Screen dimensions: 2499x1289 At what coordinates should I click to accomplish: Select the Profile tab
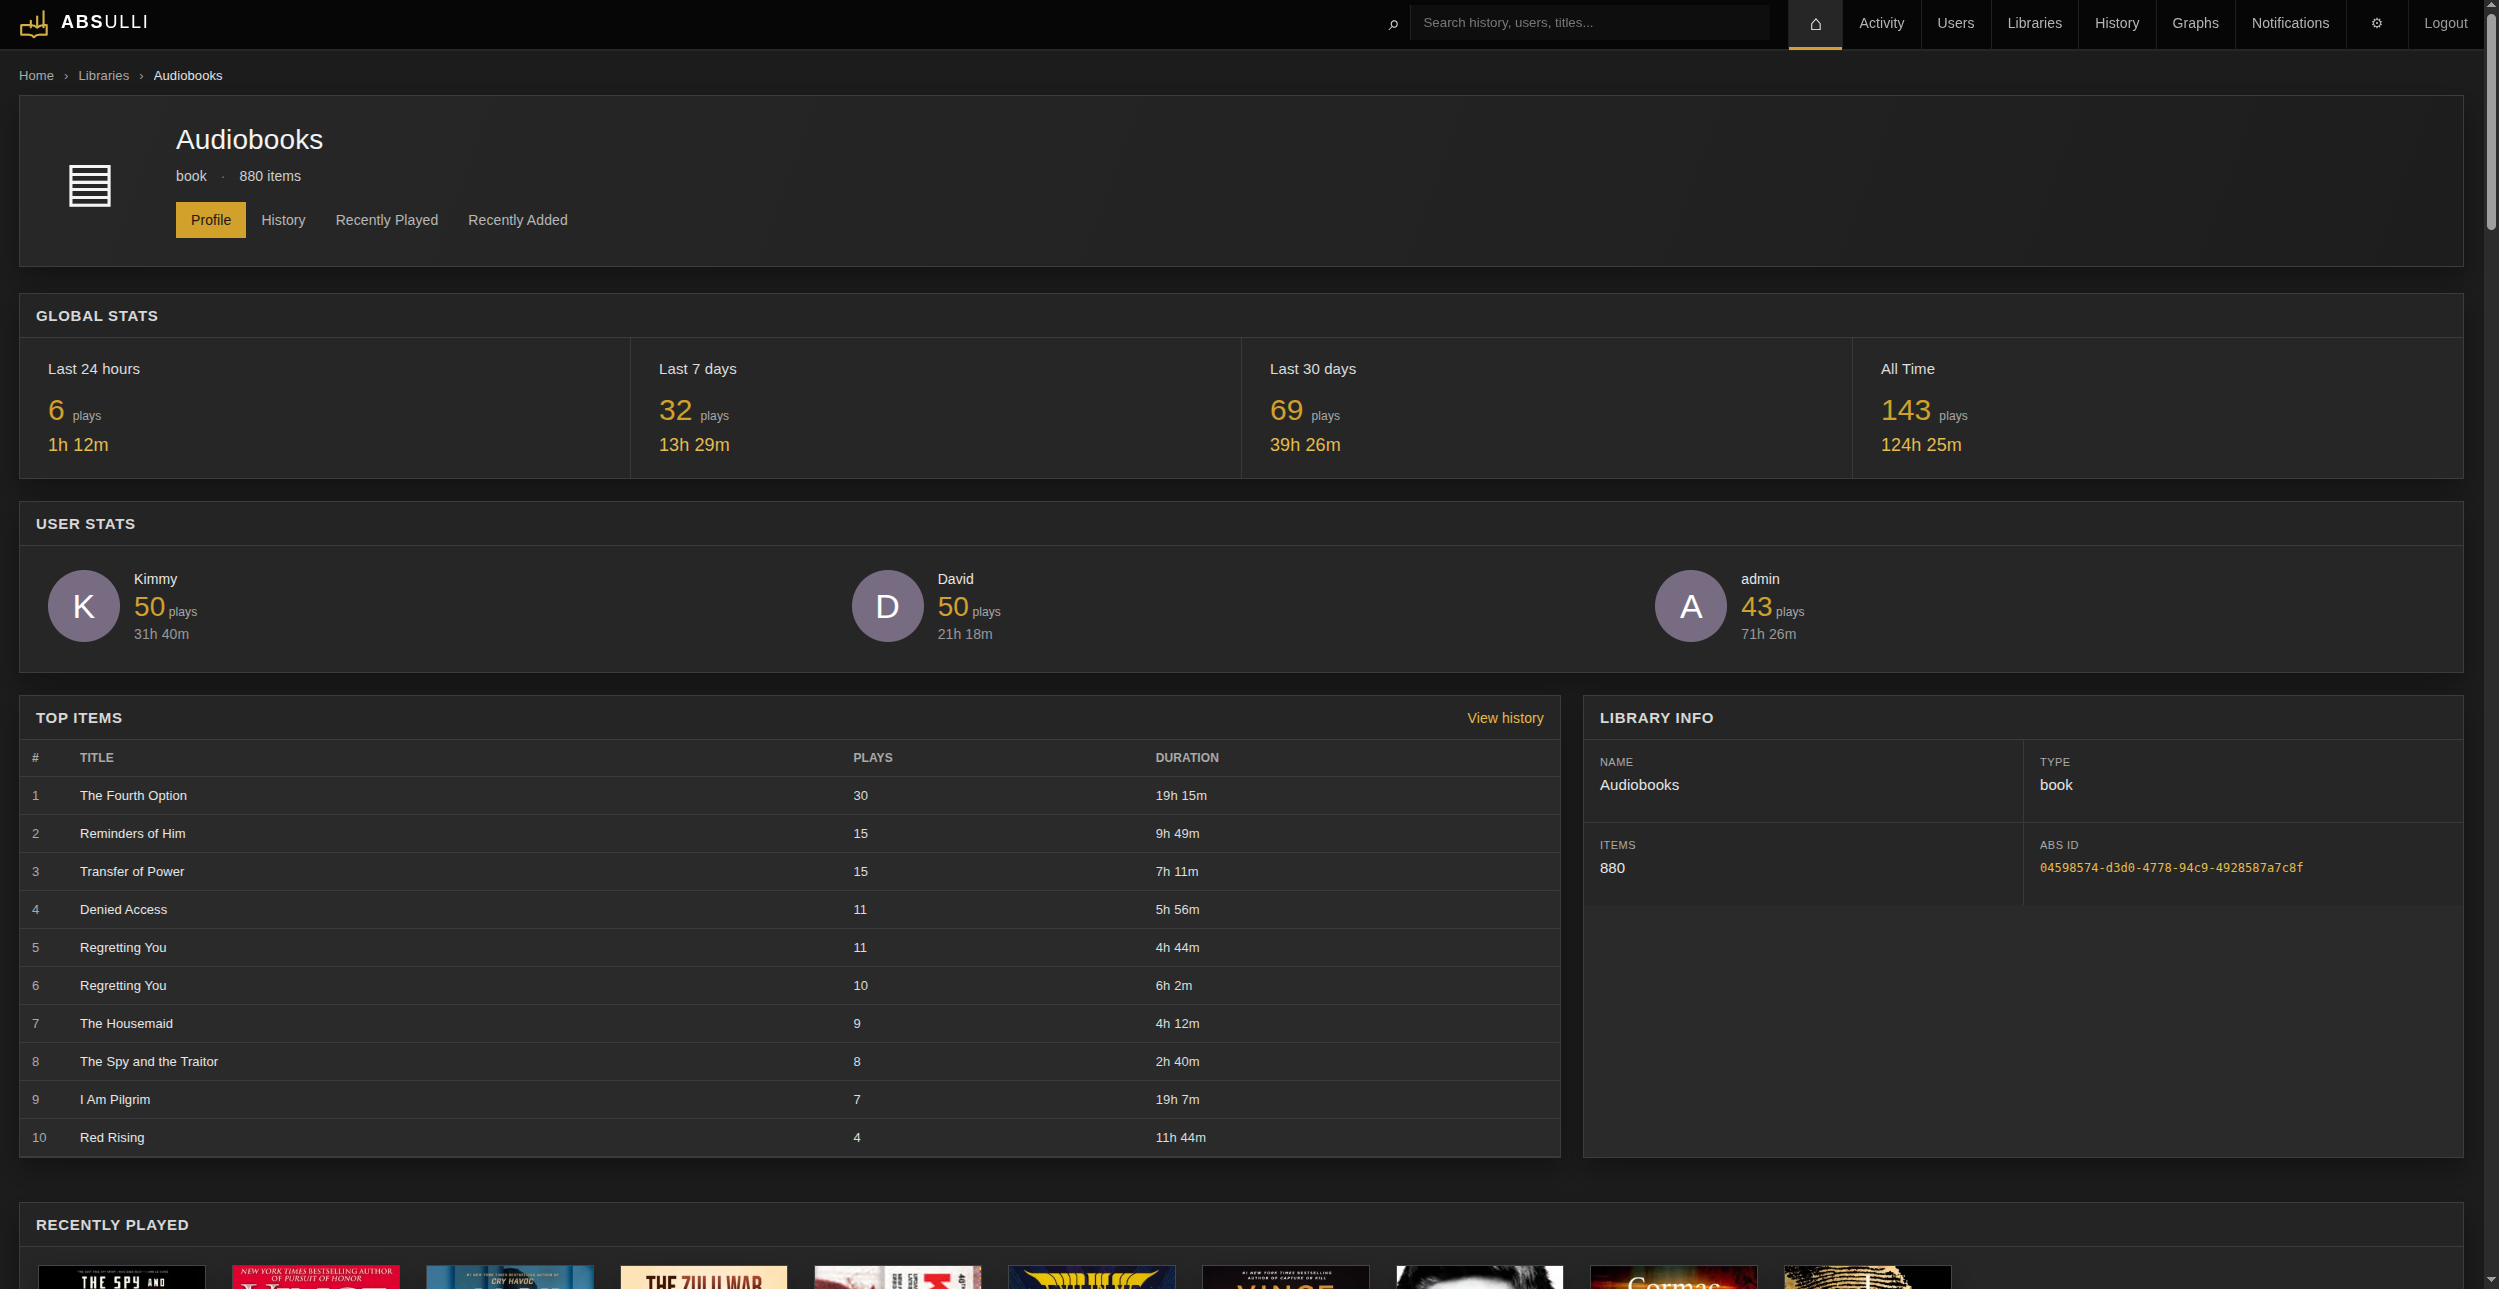(211, 220)
